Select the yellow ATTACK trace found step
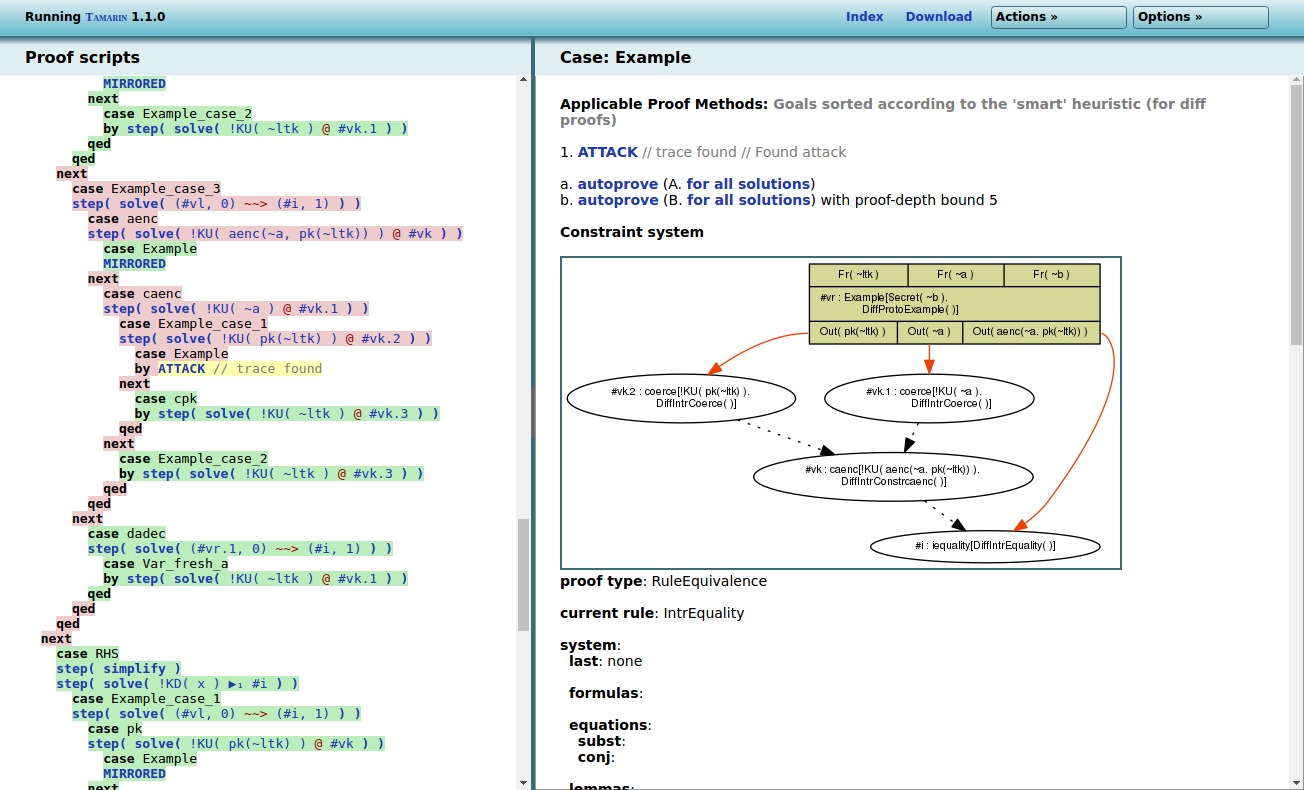The width and height of the screenshot is (1304, 790). click(238, 369)
